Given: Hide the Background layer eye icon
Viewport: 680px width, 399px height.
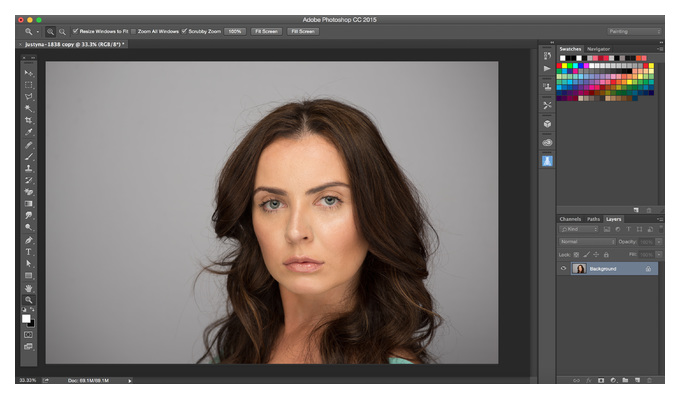Looking at the screenshot, I should point(563,268).
